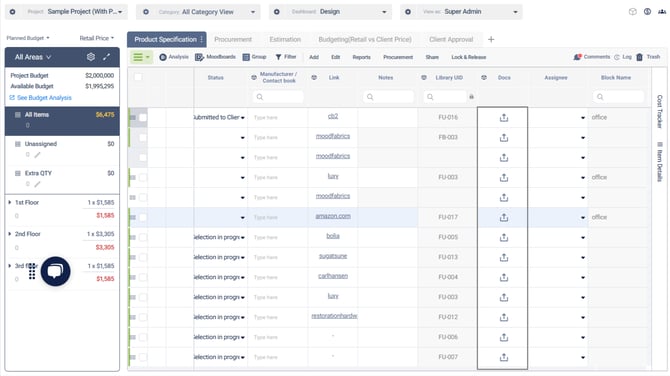Switch to the Procurement tab

tap(233, 39)
